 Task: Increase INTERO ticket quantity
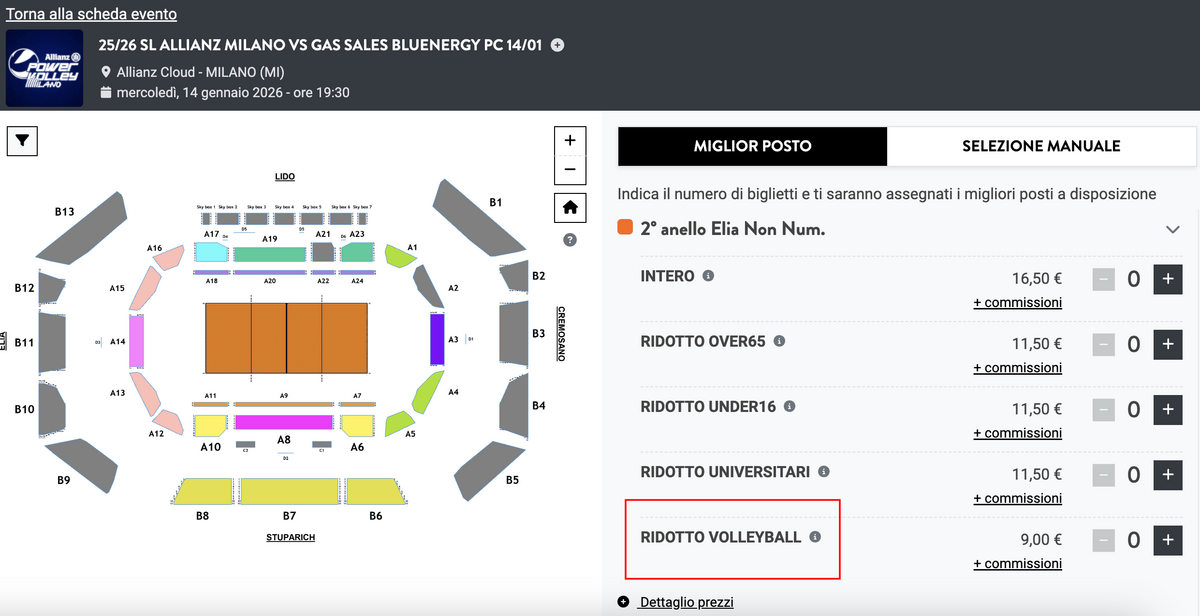coord(1168,279)
